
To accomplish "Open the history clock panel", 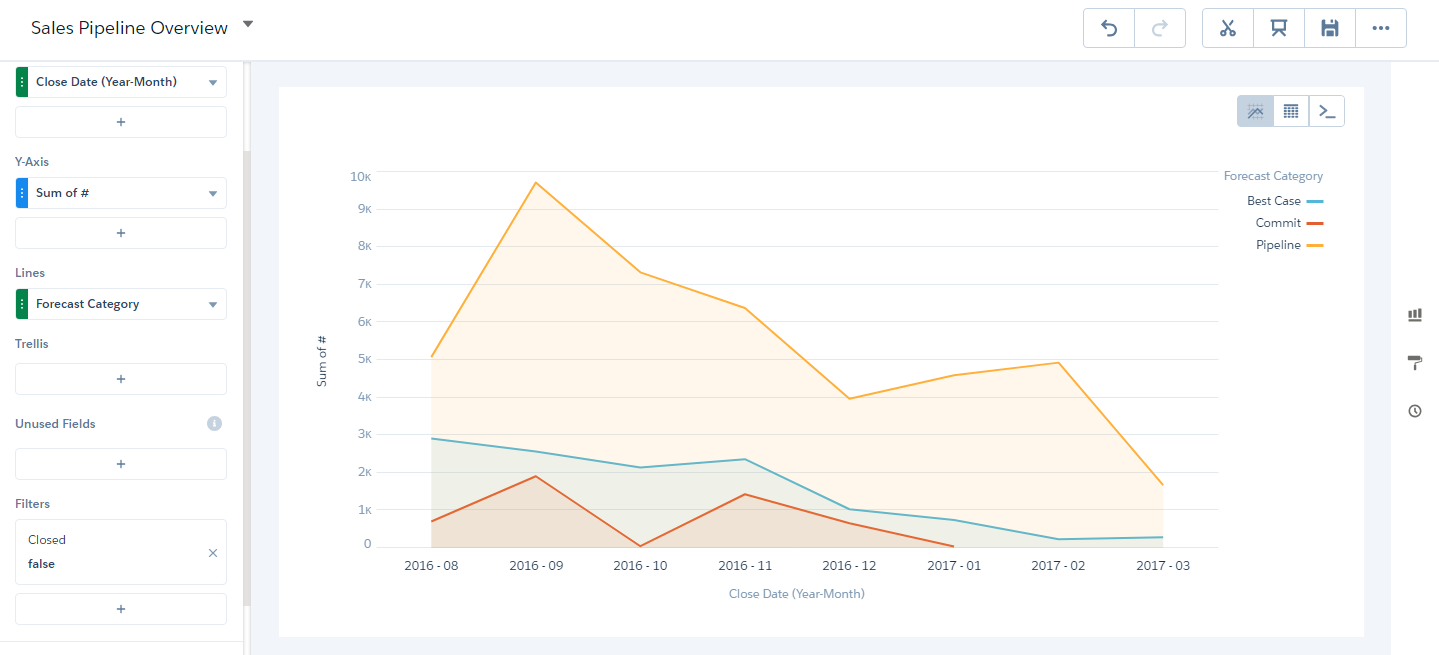I will tap(1415, 411).
